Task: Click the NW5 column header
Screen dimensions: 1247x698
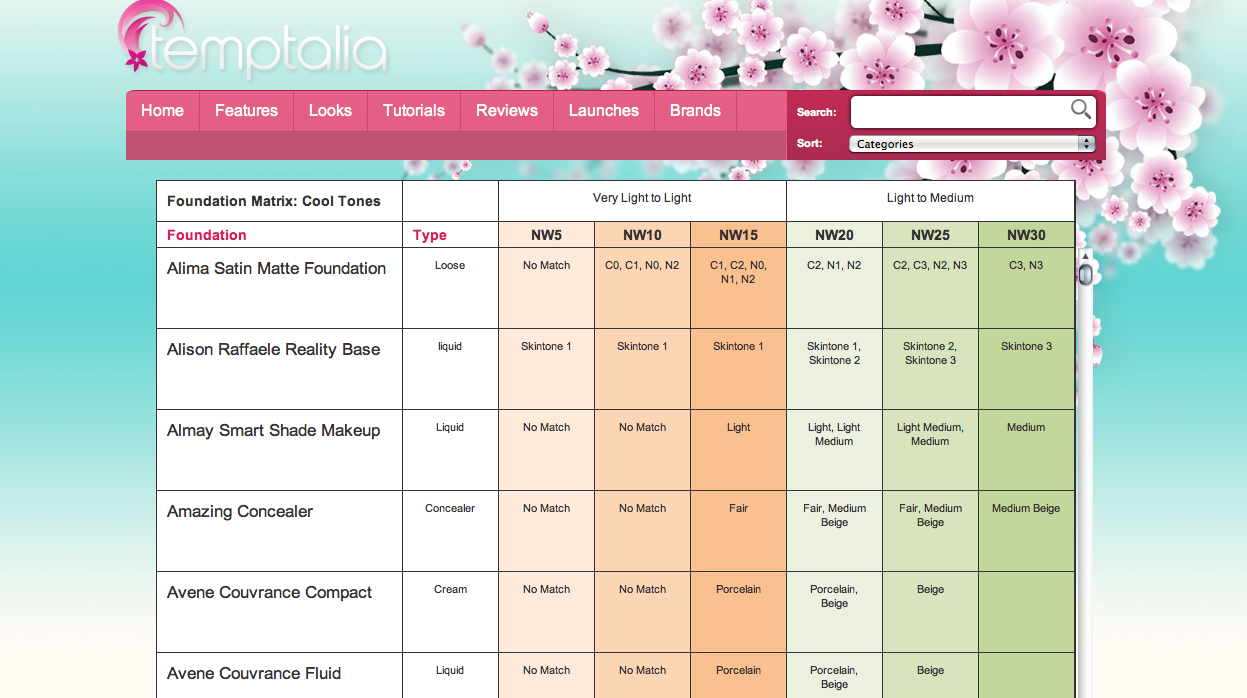Action: point(546,235)
